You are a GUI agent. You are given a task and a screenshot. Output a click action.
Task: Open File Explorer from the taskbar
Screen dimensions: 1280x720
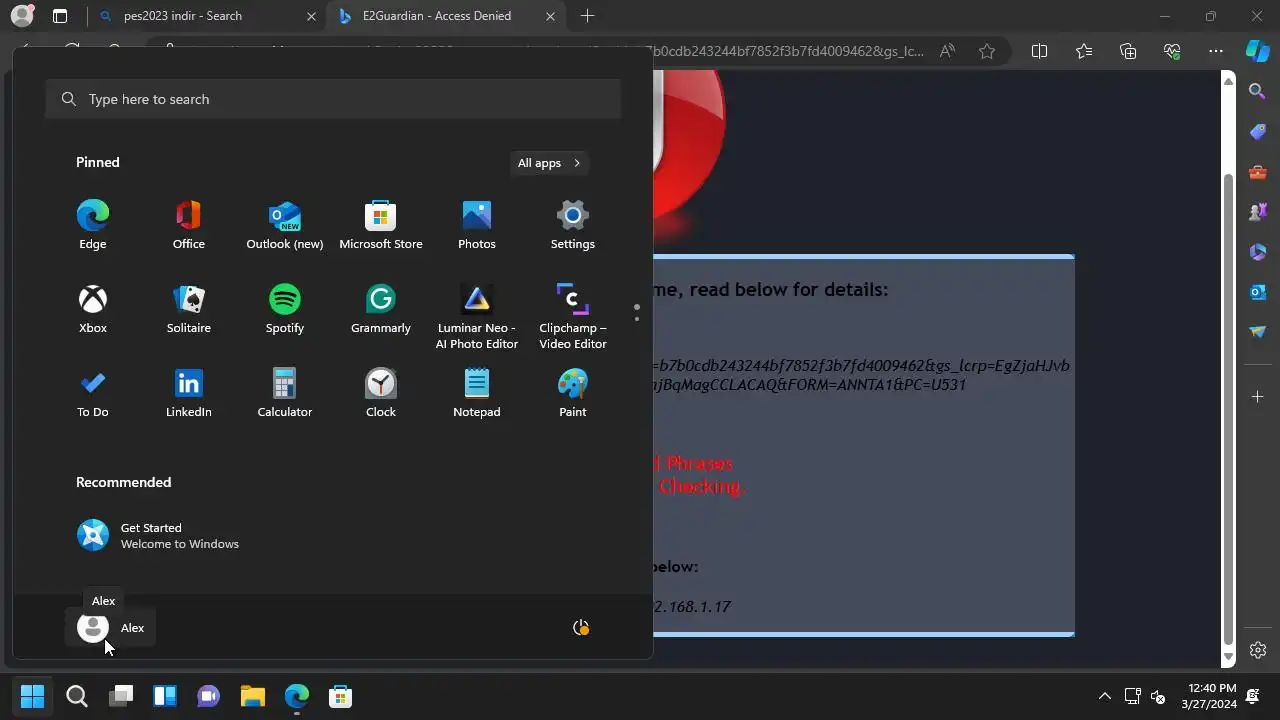(253, 696)
